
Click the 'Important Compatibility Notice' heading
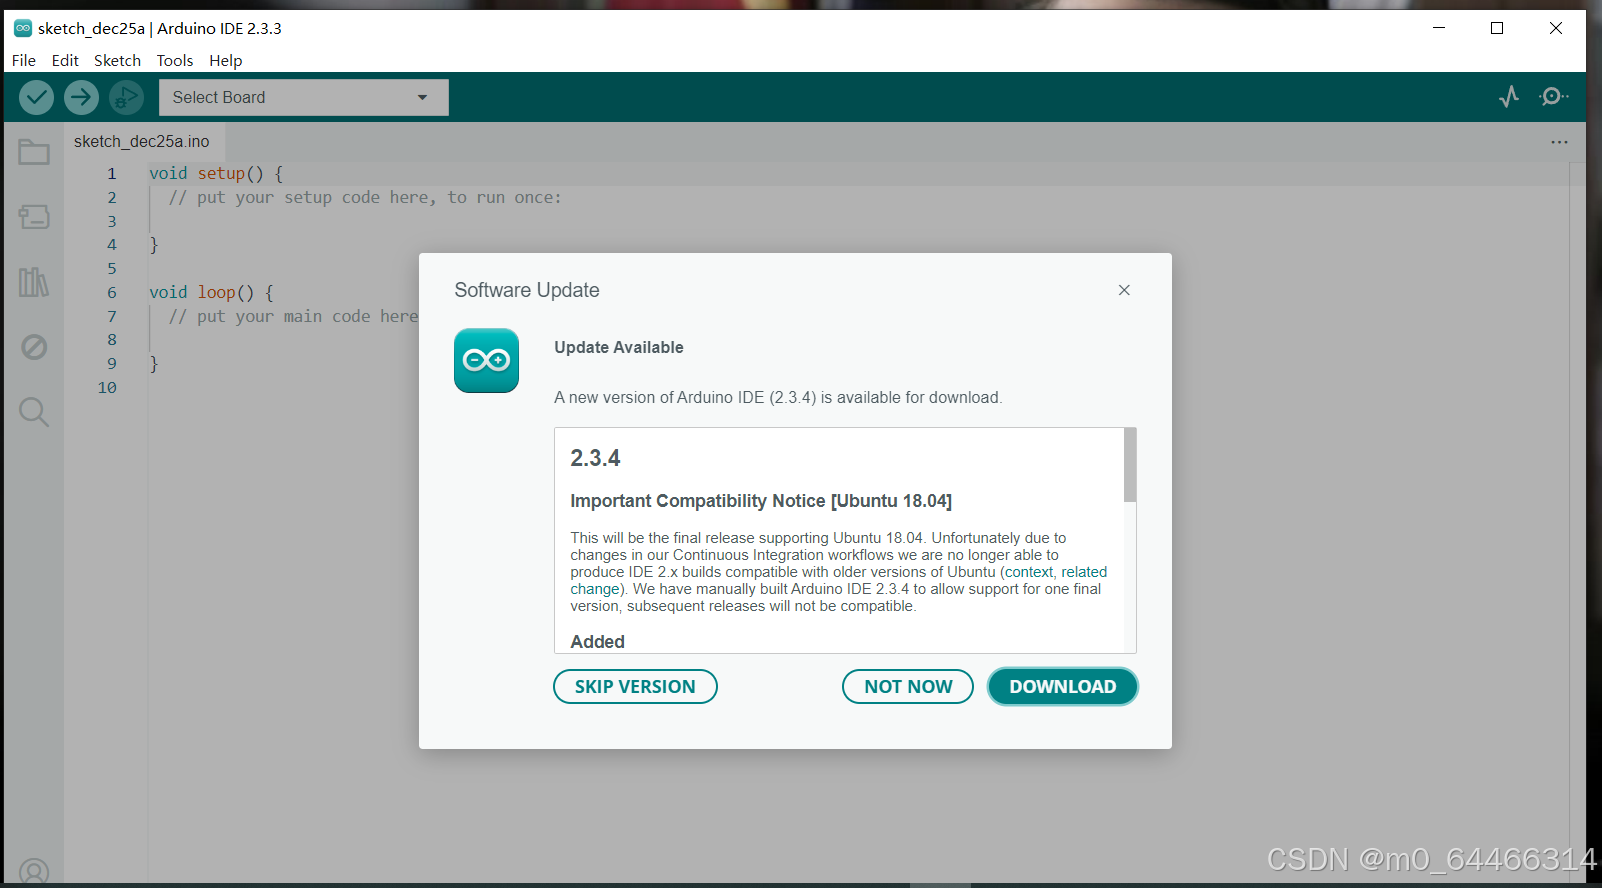click(761, 501)
